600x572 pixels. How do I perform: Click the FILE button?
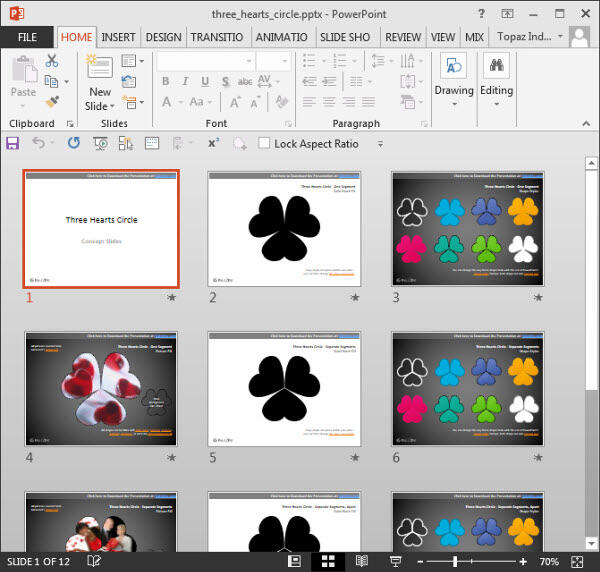(x=27, y=37)
